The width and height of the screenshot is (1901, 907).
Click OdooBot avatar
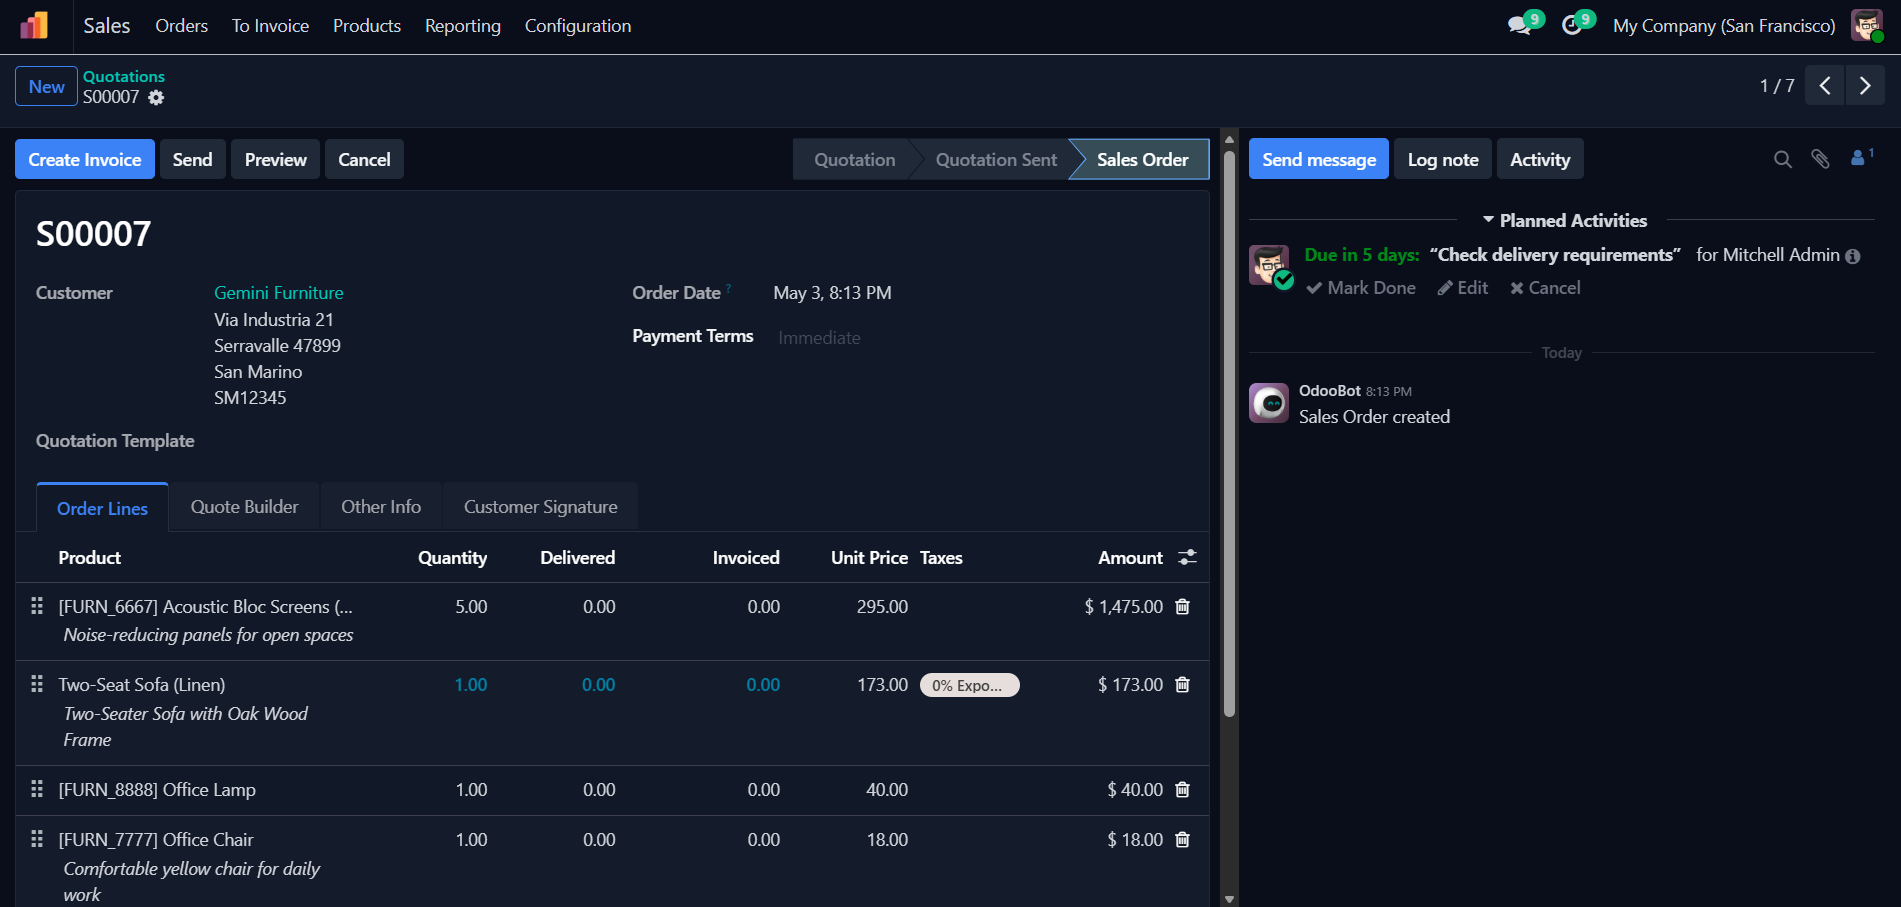coord(1269,403)
